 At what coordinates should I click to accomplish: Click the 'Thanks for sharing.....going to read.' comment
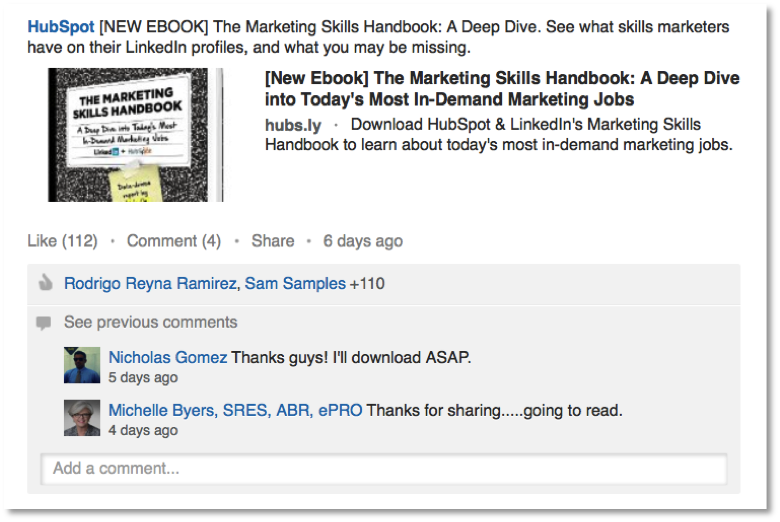494,411
